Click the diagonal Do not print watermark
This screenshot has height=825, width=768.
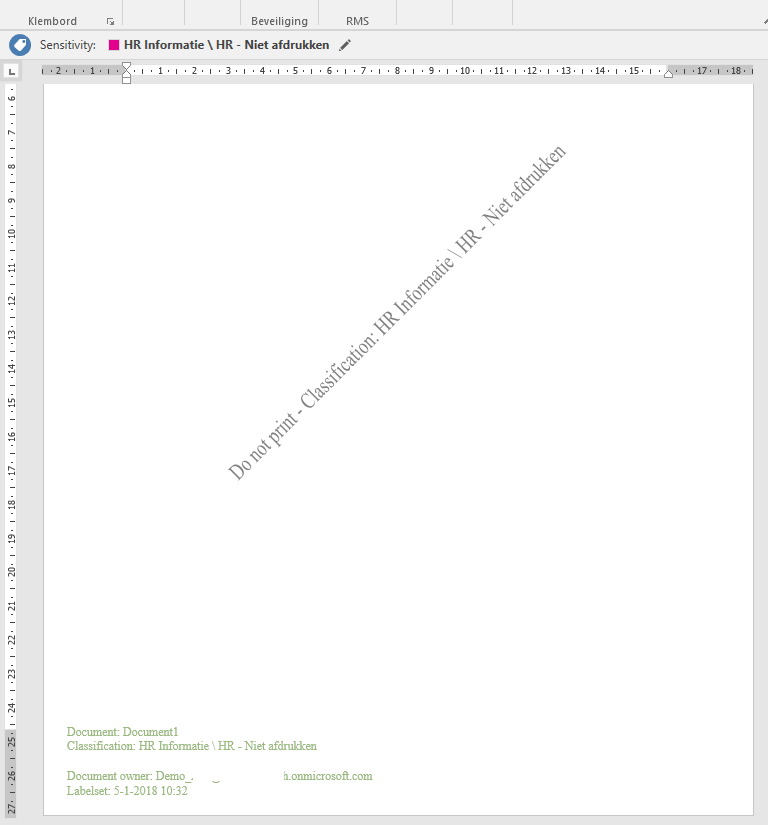pos(397,313)
